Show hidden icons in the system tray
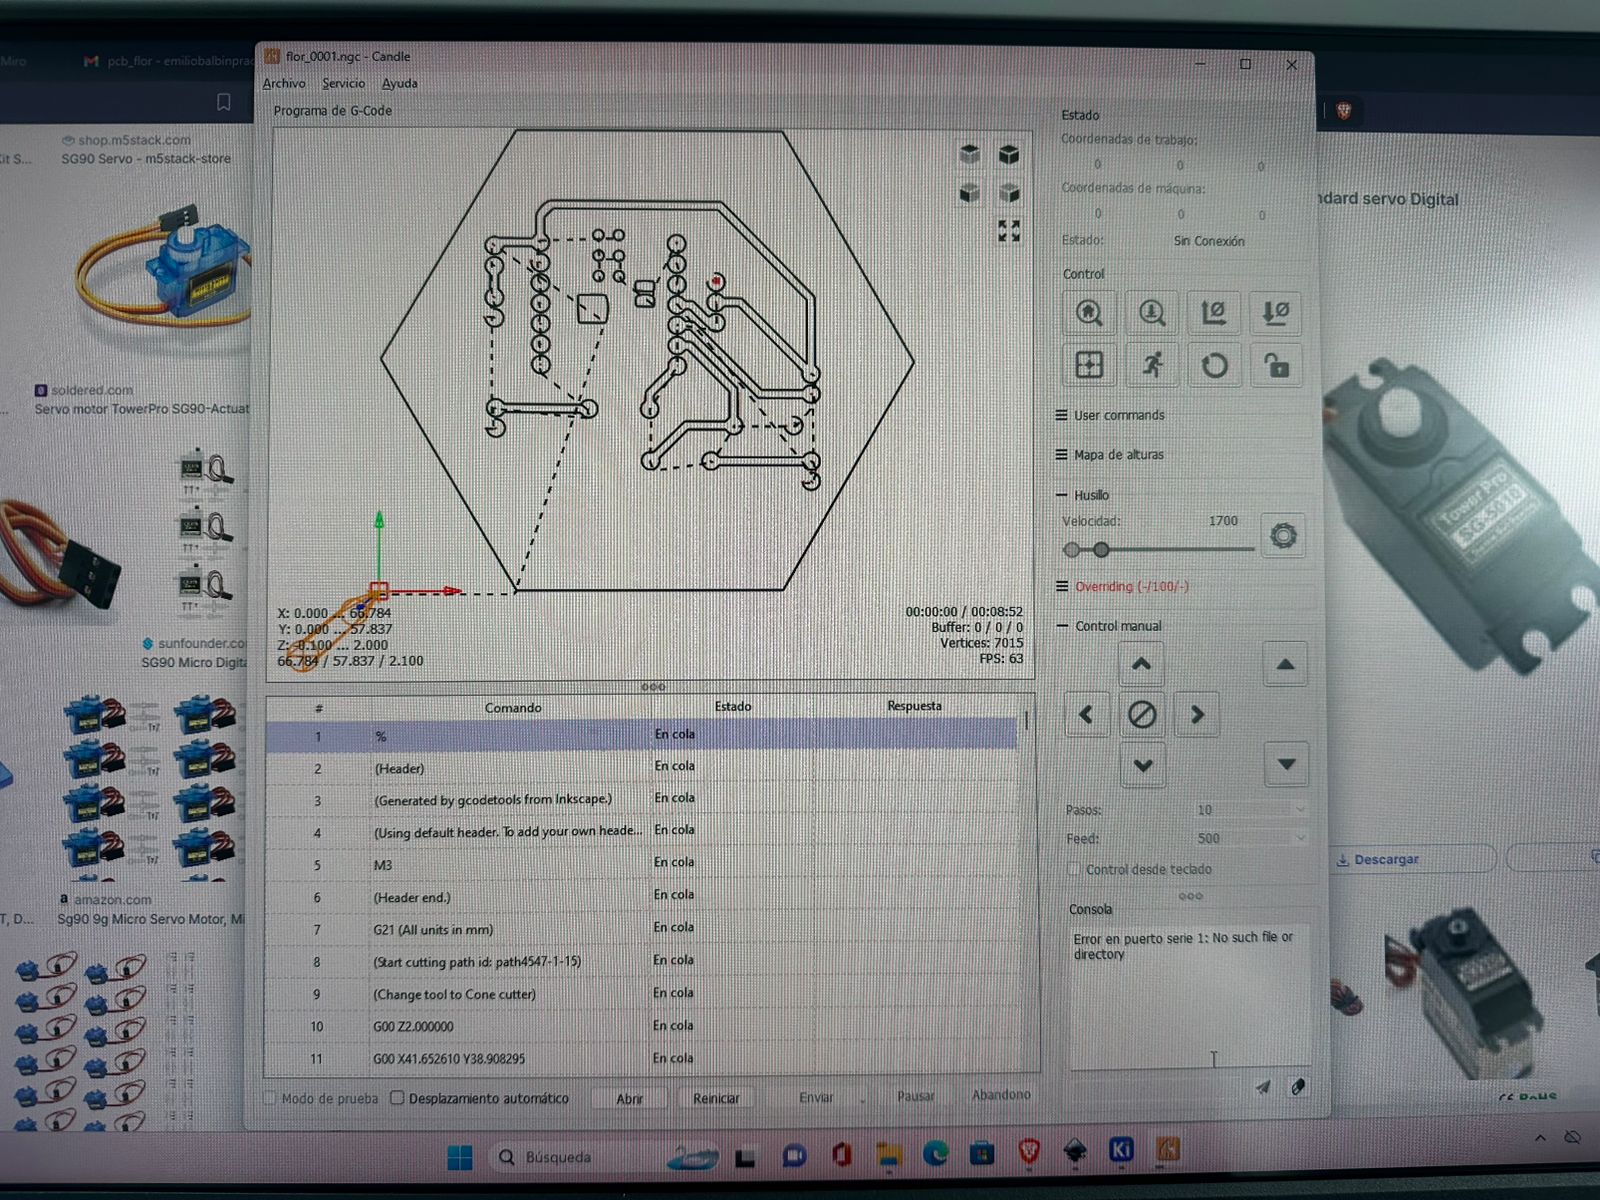Image resolution: width=1600 pixels, height=1200 pixels. coord(1540,1138)
